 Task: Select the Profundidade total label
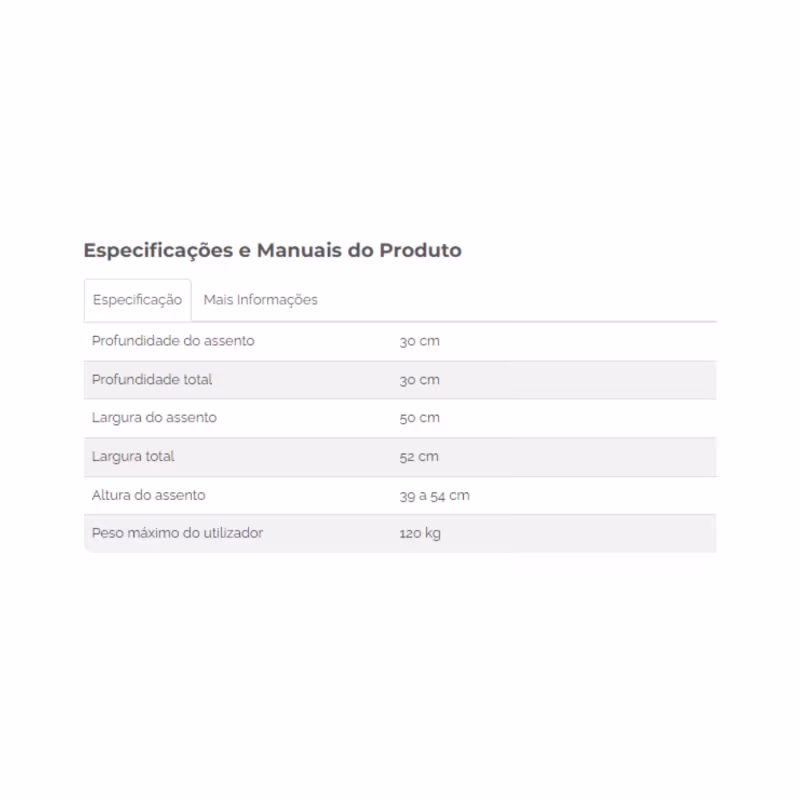click(x=152, y=380)
